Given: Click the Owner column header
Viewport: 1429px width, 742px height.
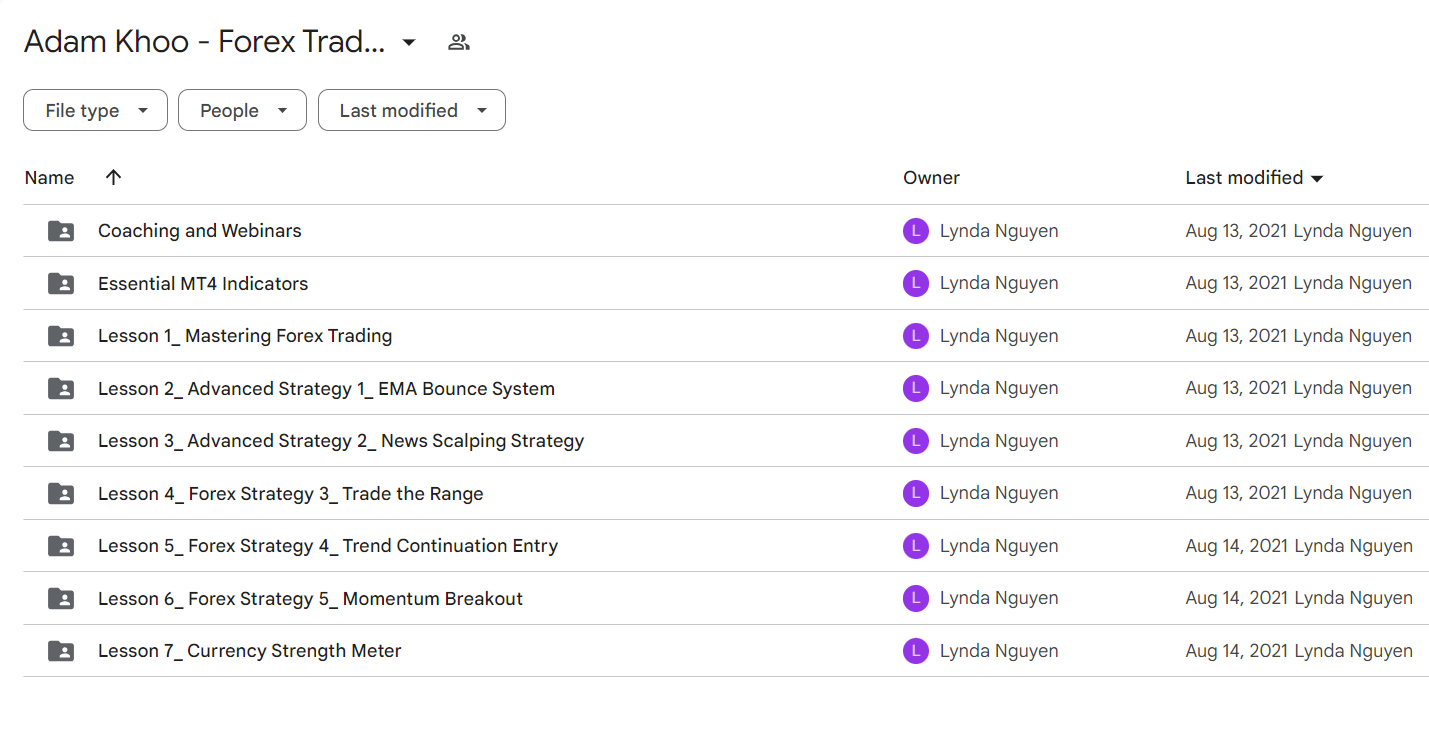Looking at the screenshot, I should click(x=931, y=177).
